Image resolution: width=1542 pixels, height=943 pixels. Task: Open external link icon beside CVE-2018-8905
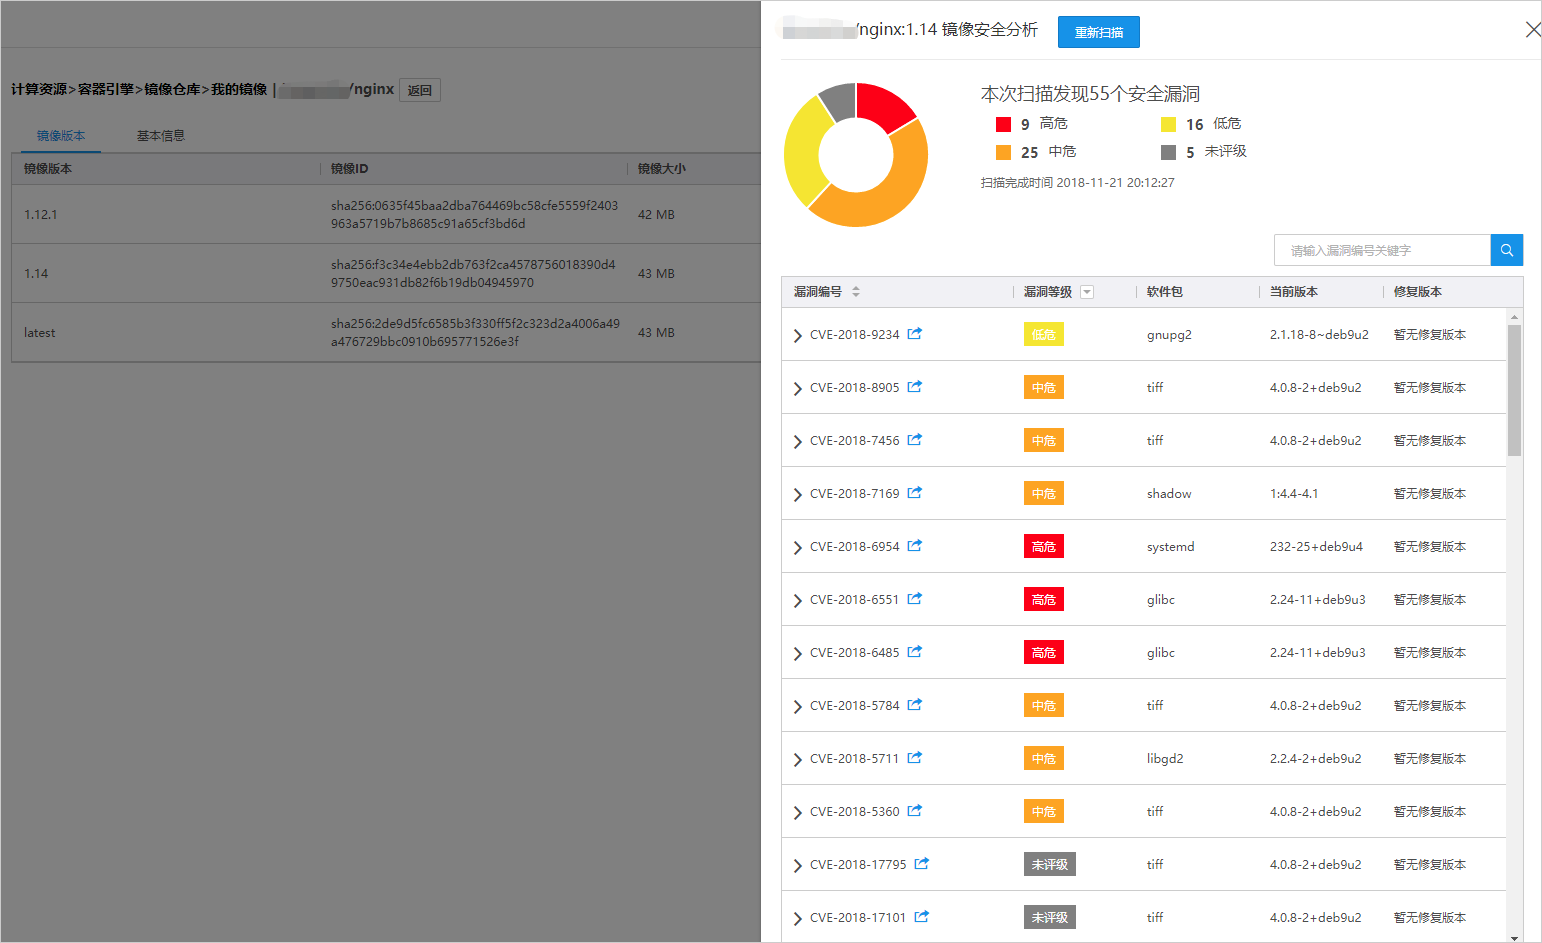pyautogui.click(x=914, y=387)
